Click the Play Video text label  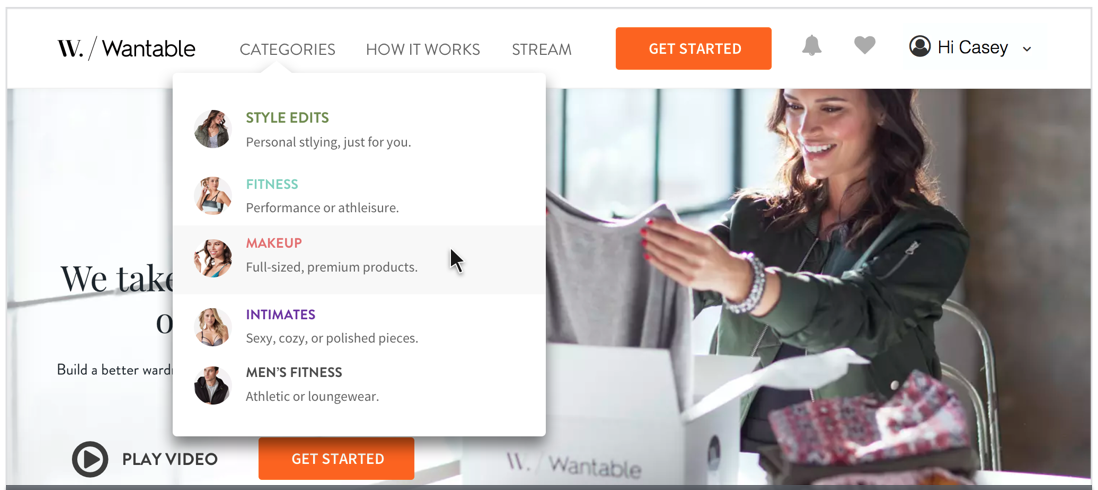pyautogui.click(x=169, y=459)
